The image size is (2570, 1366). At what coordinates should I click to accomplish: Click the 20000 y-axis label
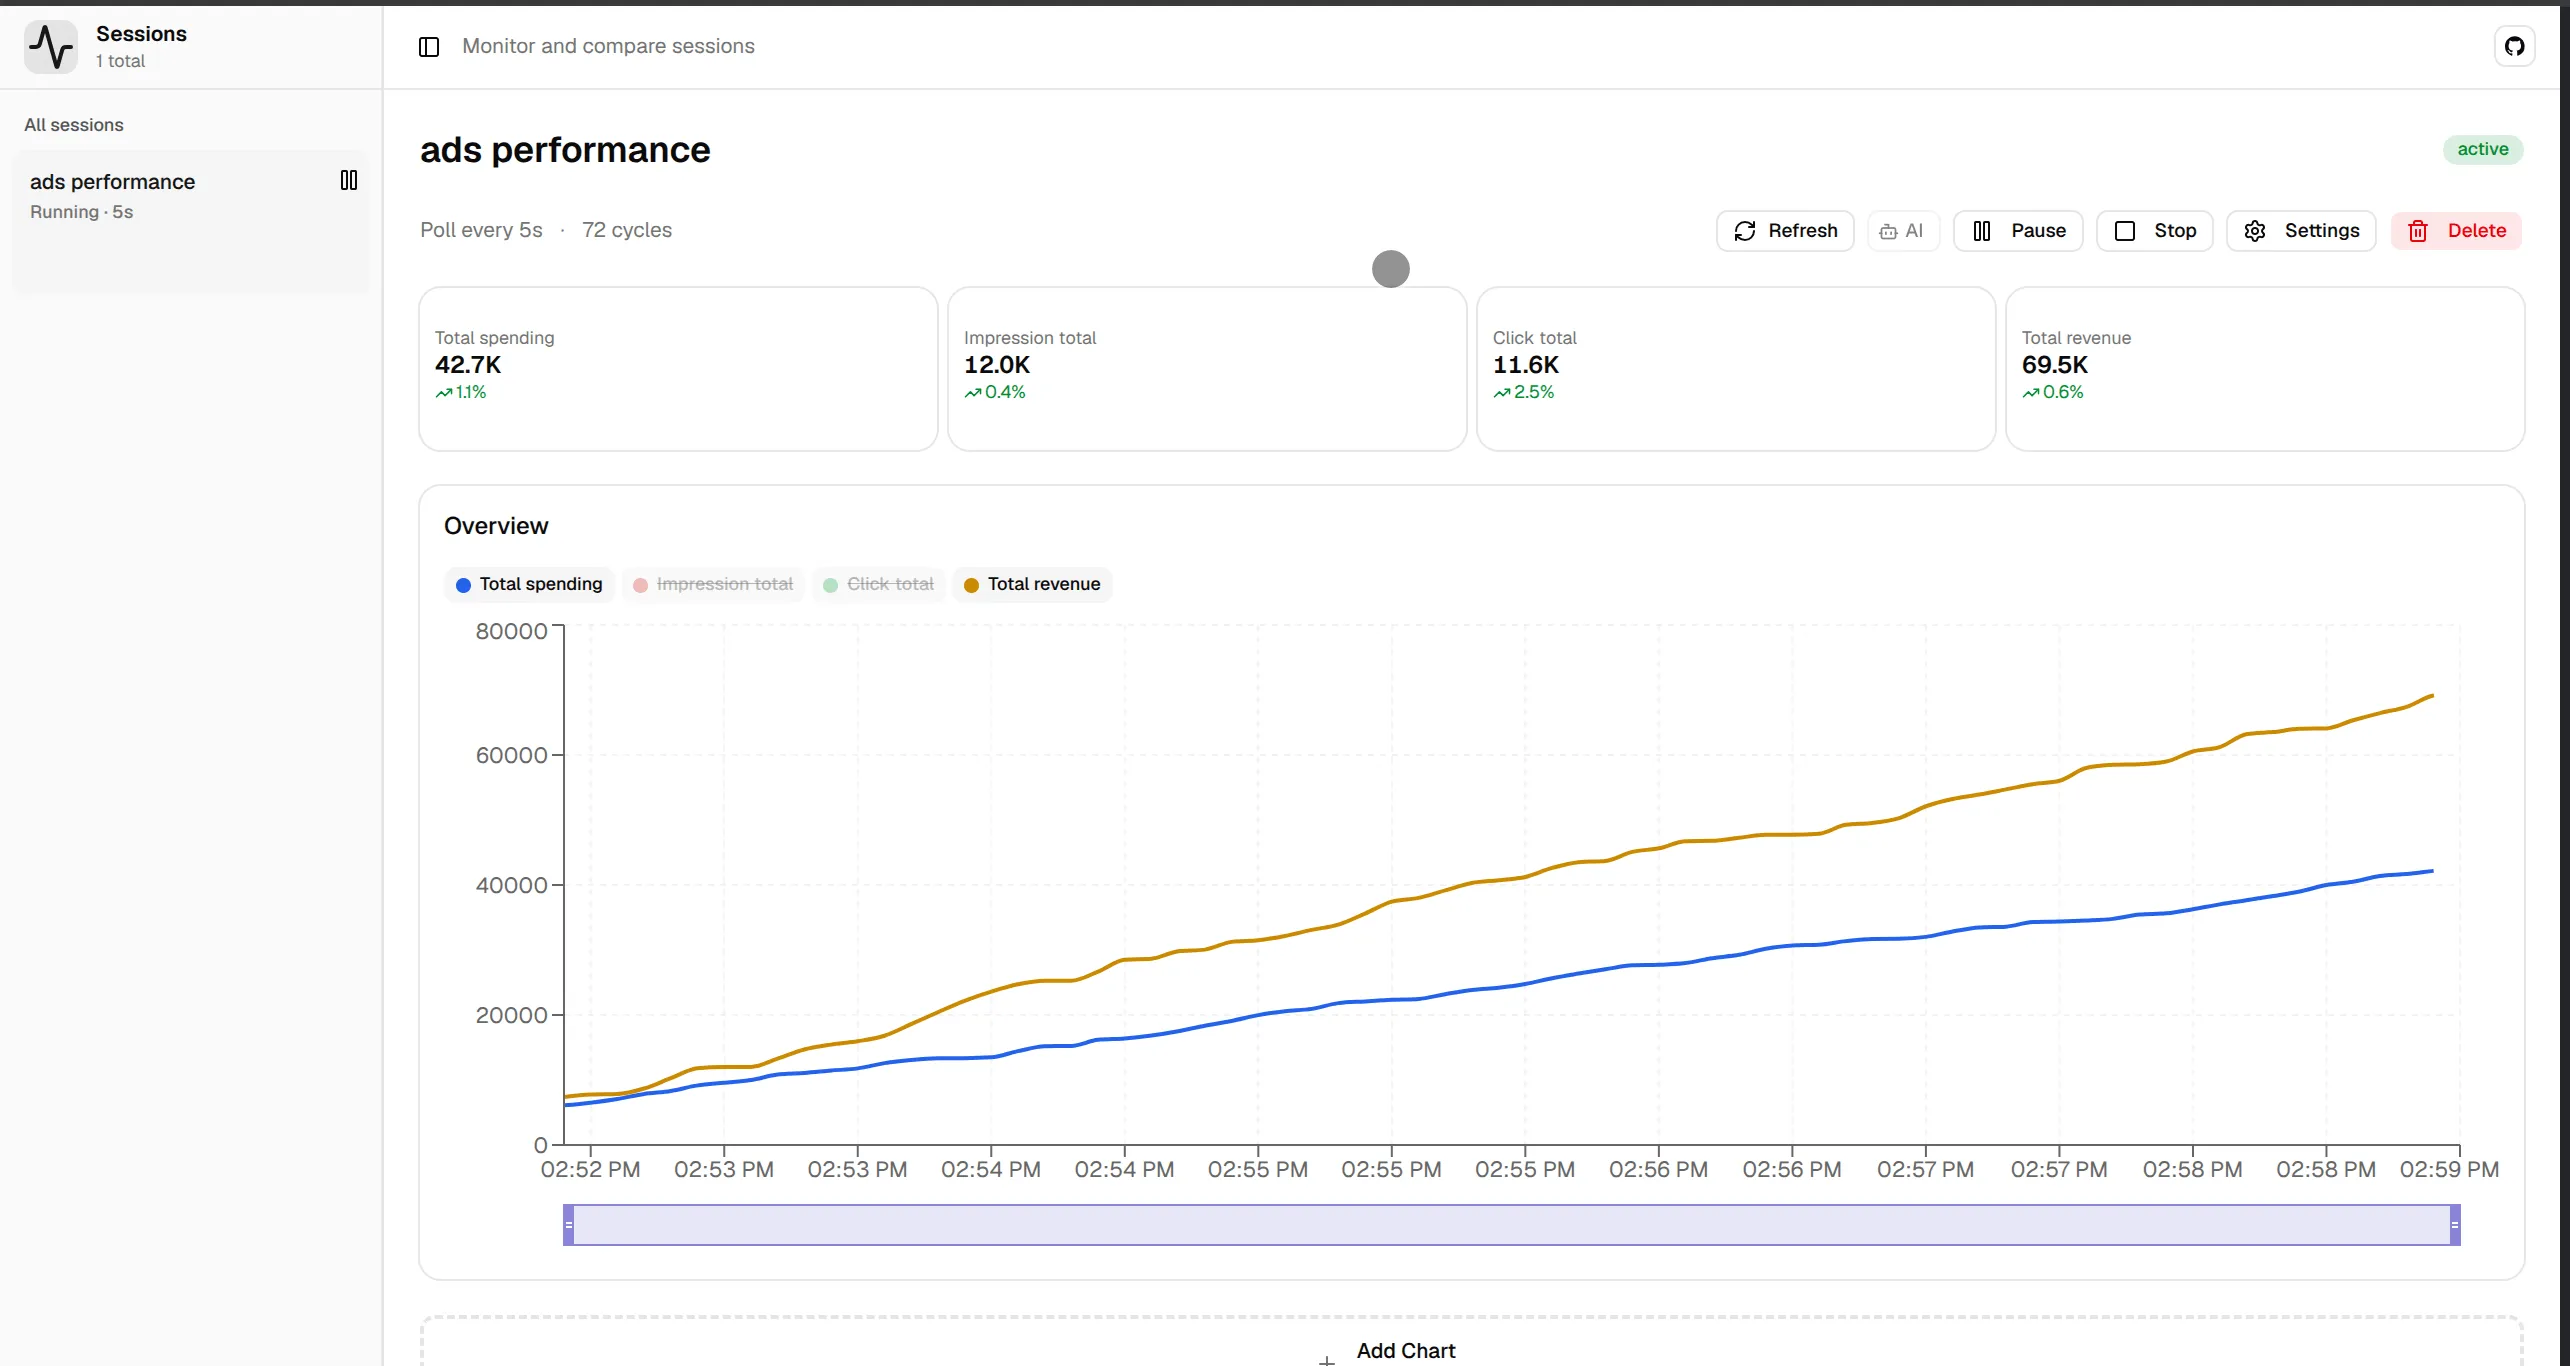(511, 1015)
